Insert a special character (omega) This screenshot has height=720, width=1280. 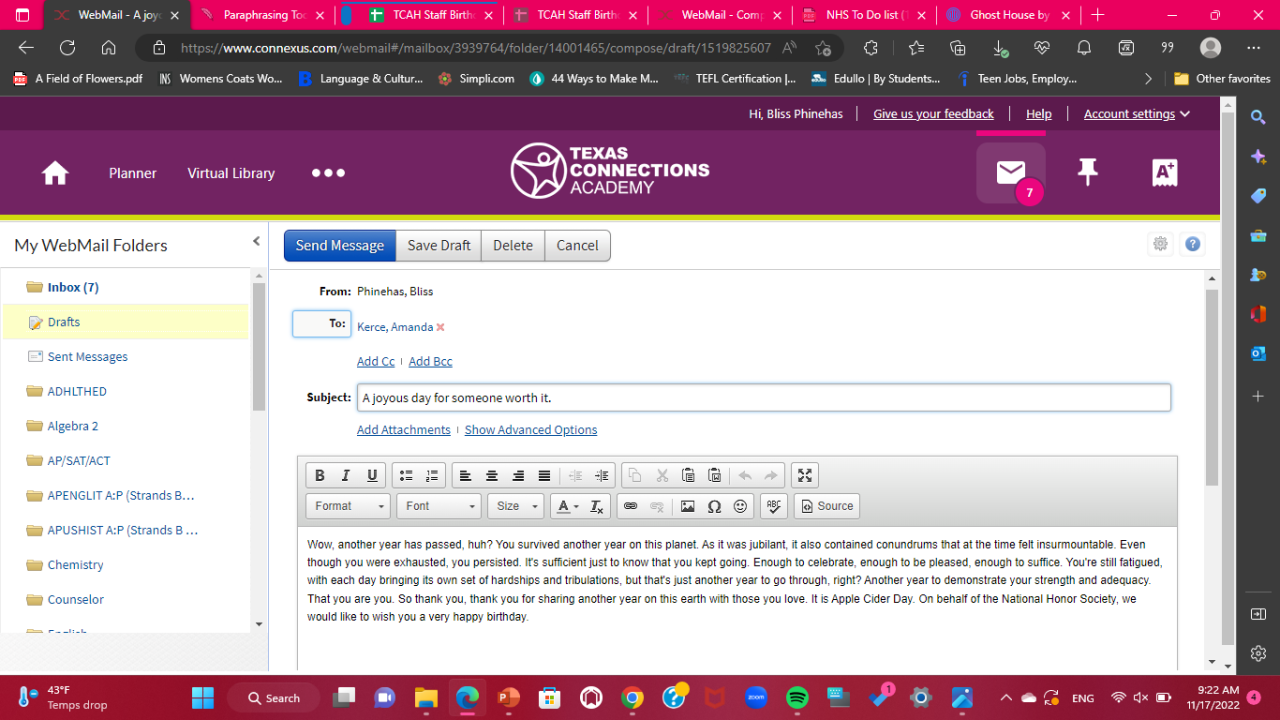click(x=714, y=506)
